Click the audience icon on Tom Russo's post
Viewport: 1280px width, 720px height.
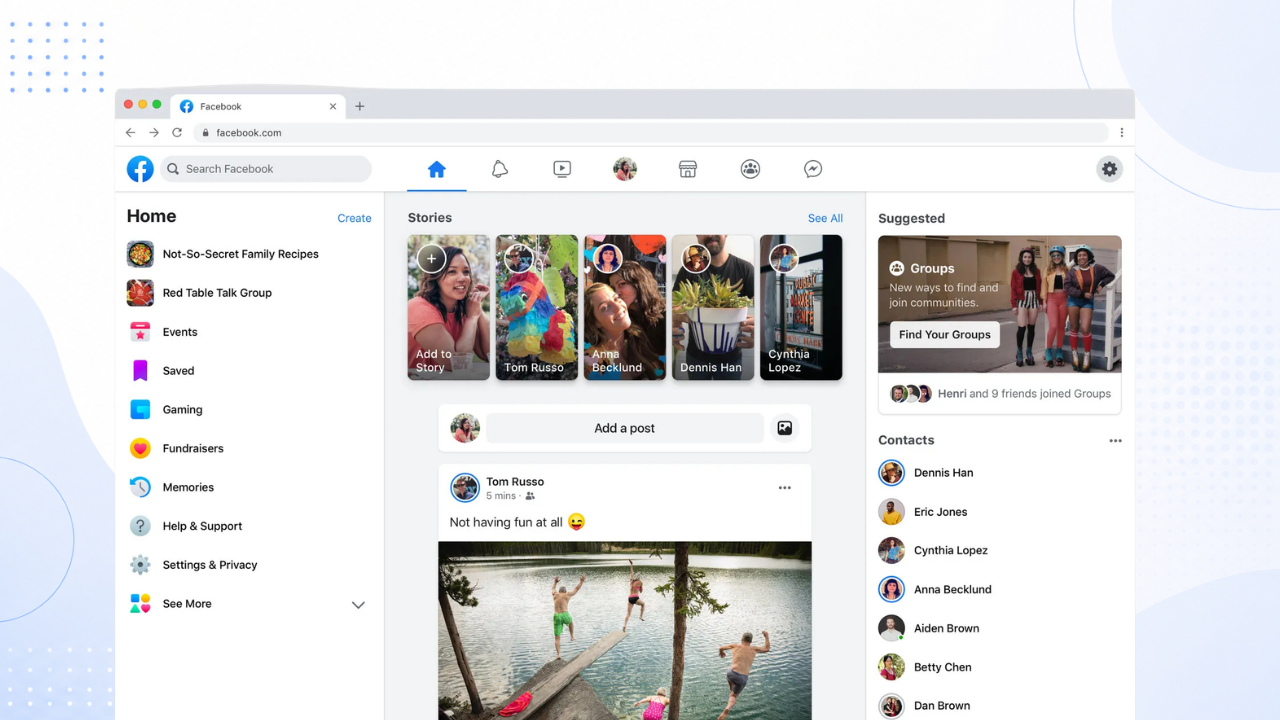tap(530, 496)
